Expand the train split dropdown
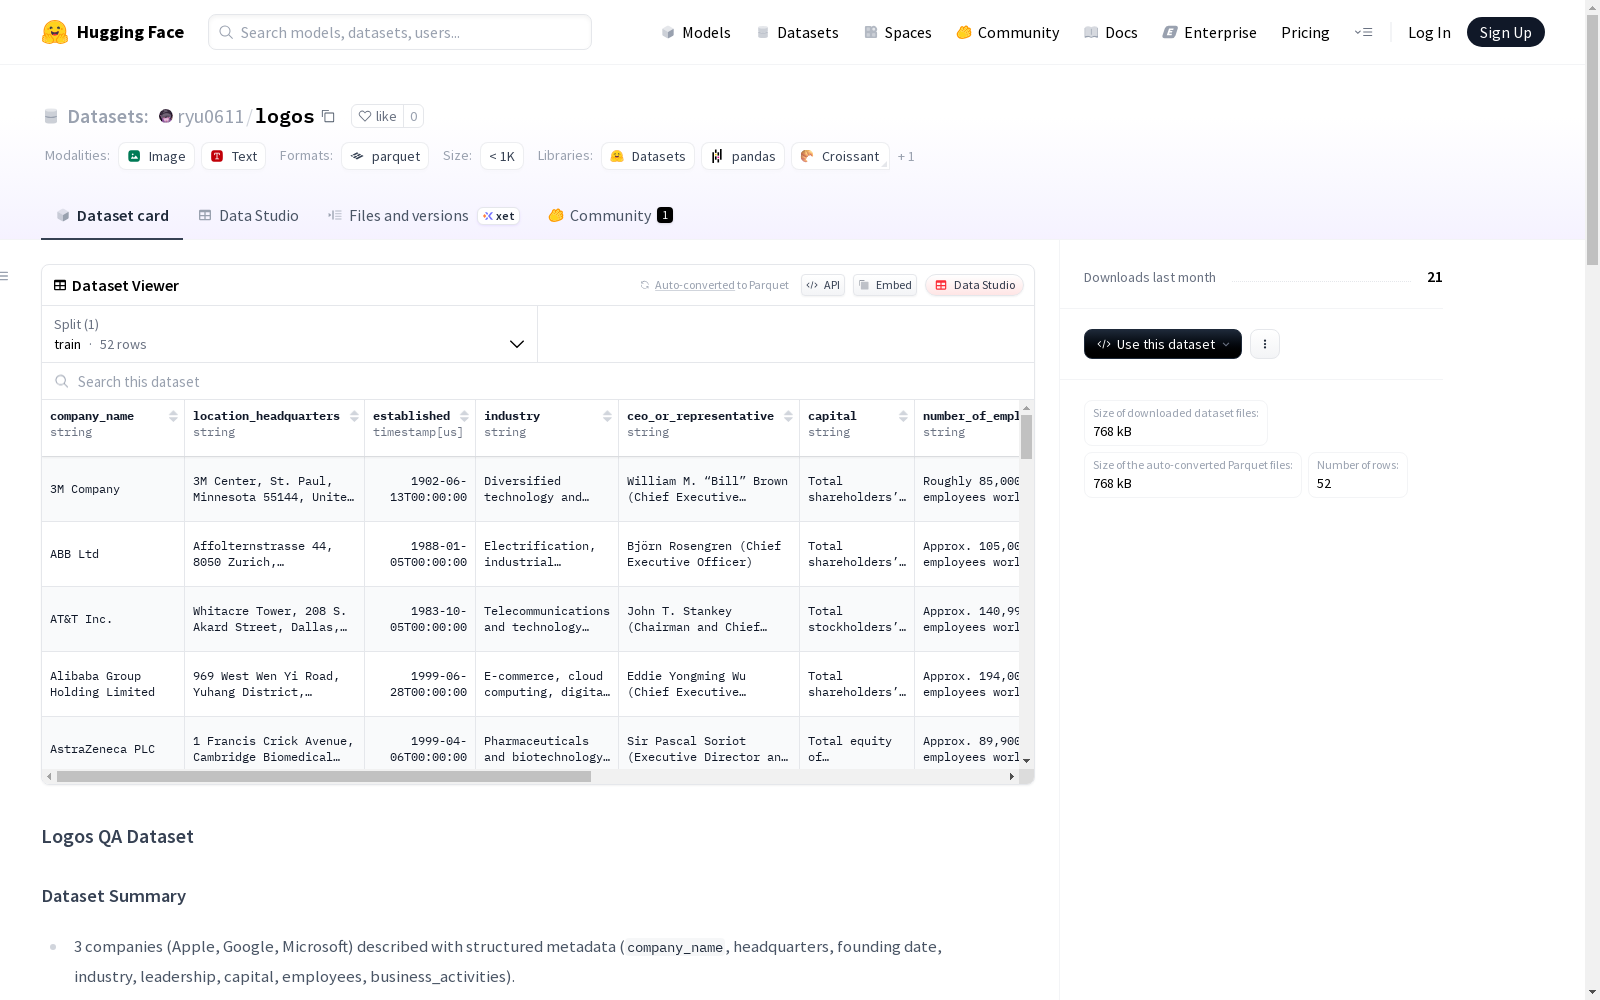 [x=289, y=334]
